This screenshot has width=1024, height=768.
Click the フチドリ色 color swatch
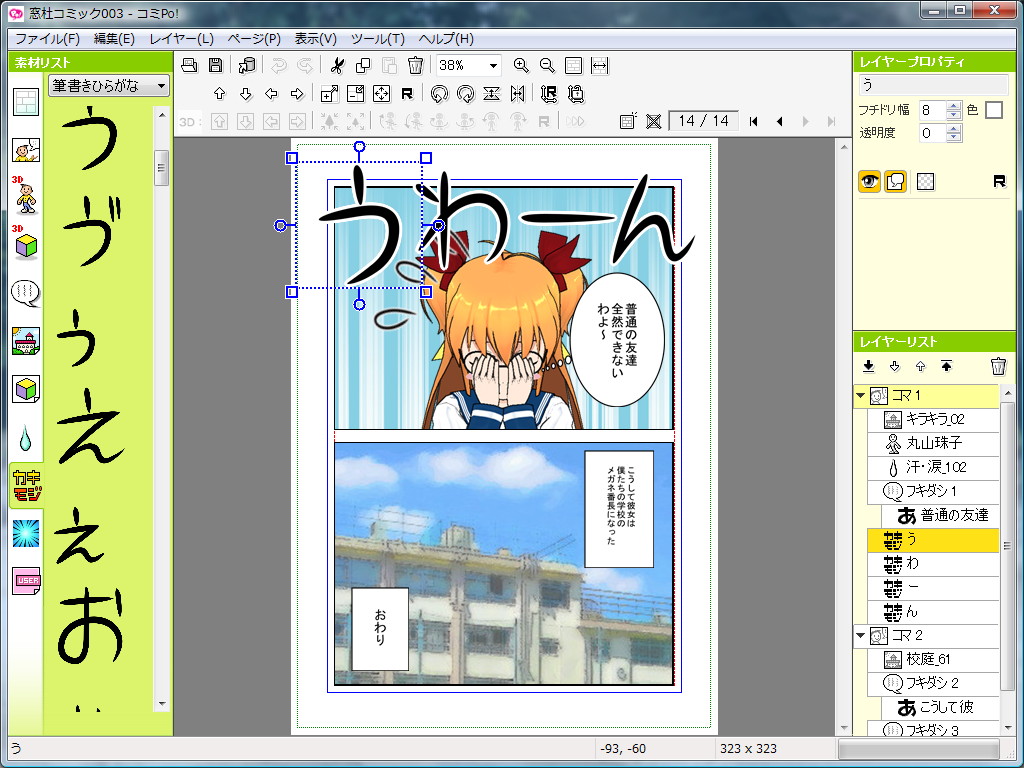[x=994, y=110]
